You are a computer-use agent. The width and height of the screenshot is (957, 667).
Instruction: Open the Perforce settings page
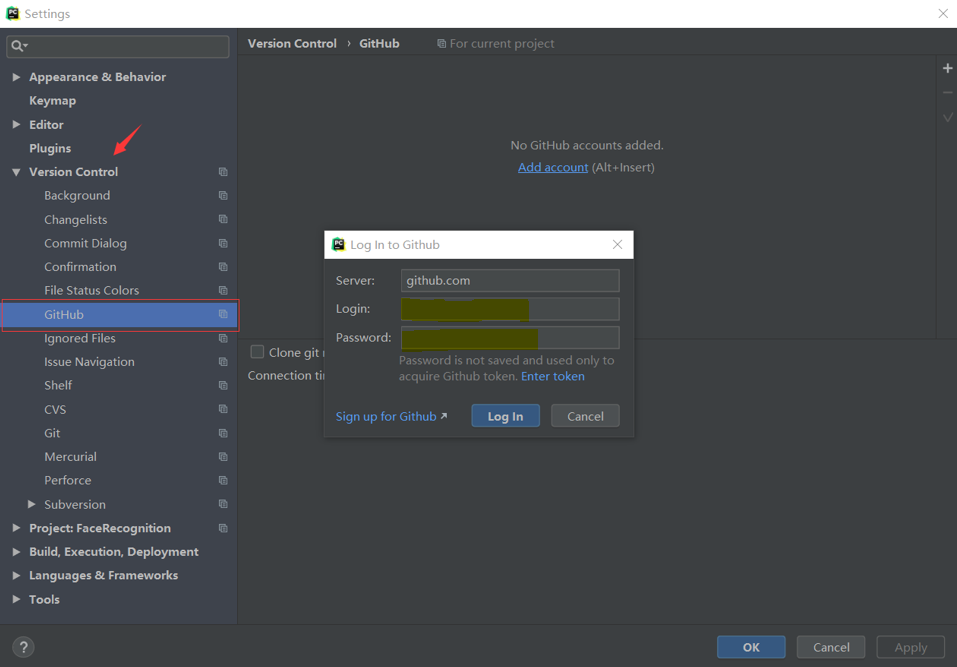[x=67, y=480]
